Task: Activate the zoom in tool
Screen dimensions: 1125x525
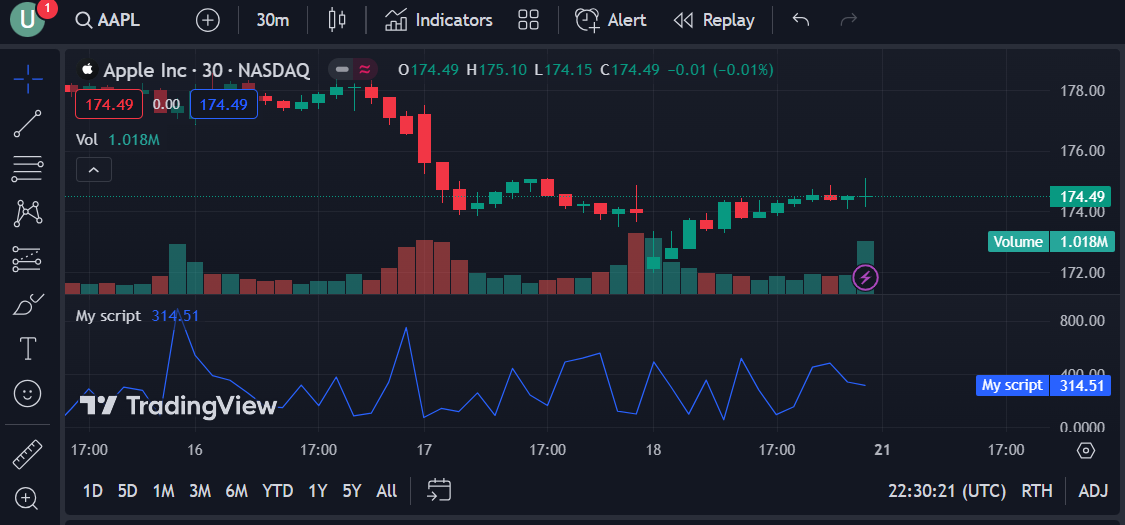Action: point(27,498)
